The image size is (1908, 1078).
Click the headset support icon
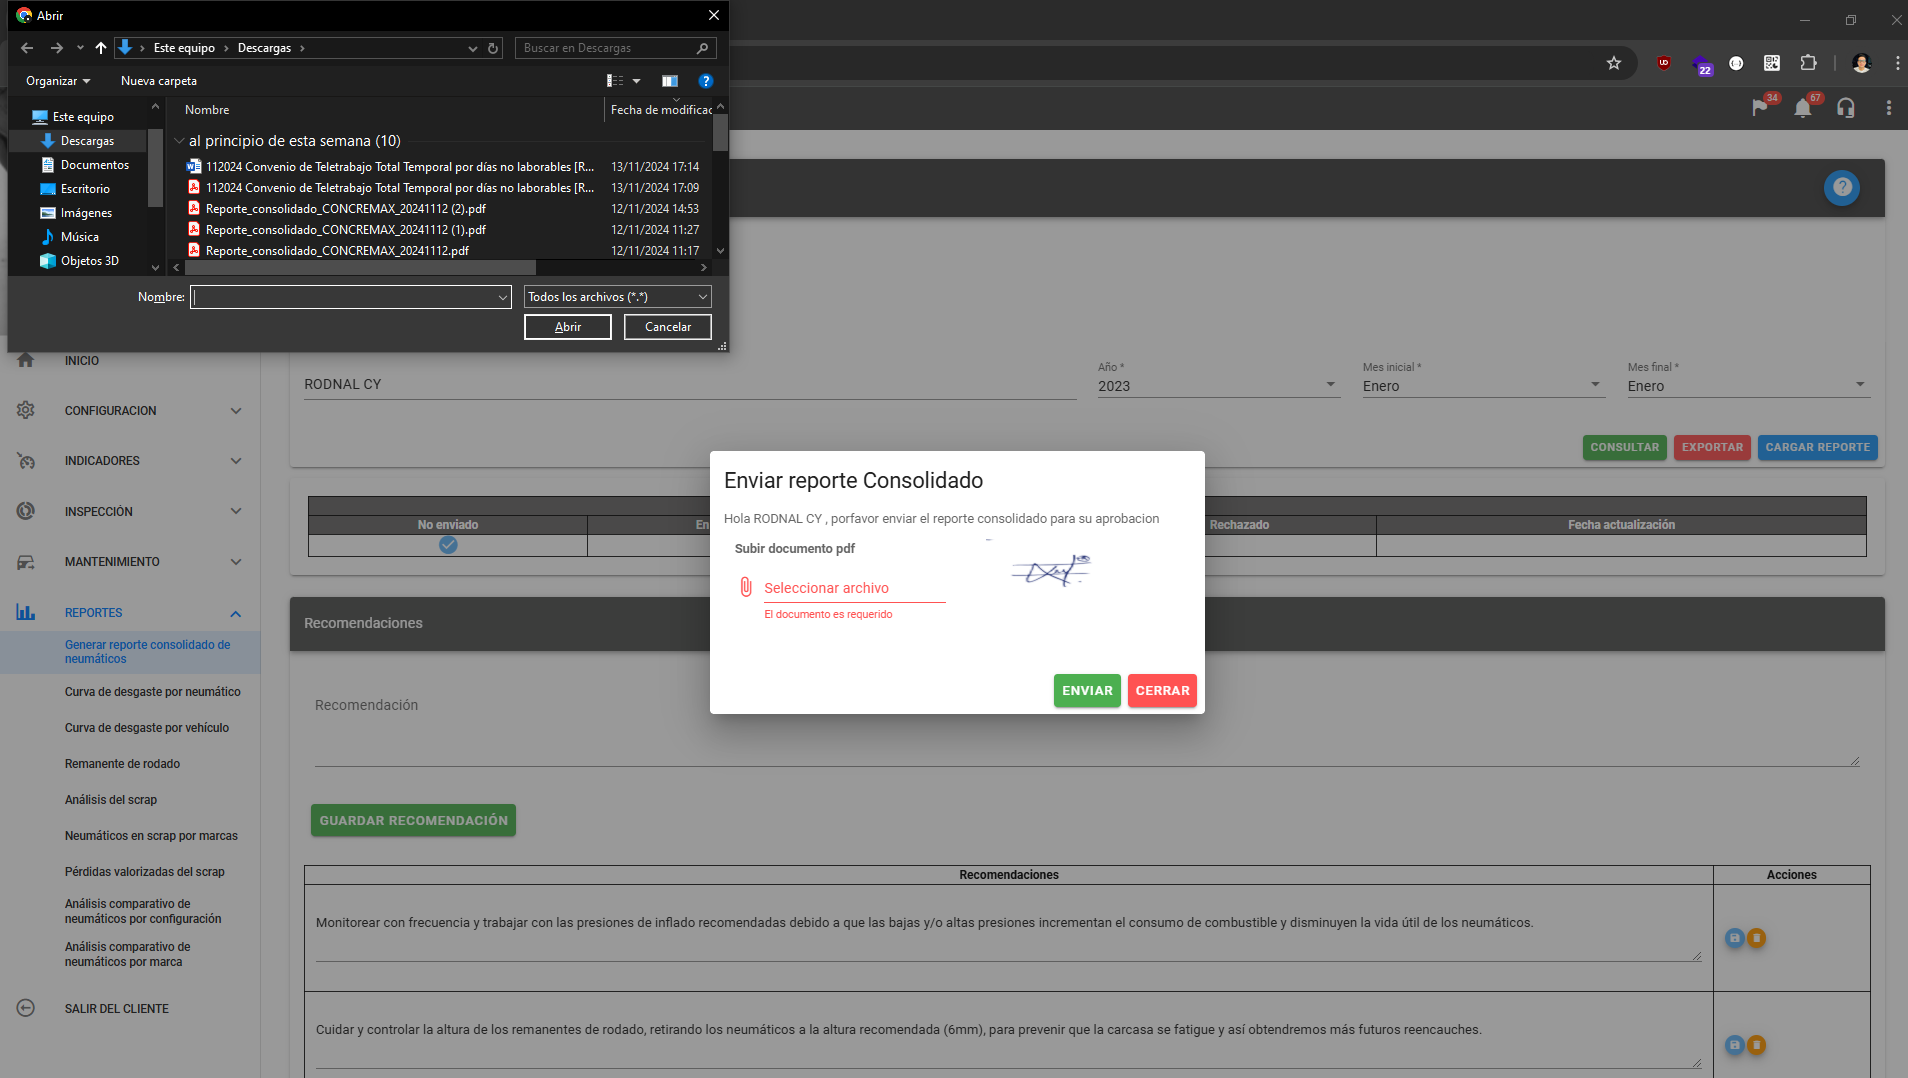tap(1846, 108)
